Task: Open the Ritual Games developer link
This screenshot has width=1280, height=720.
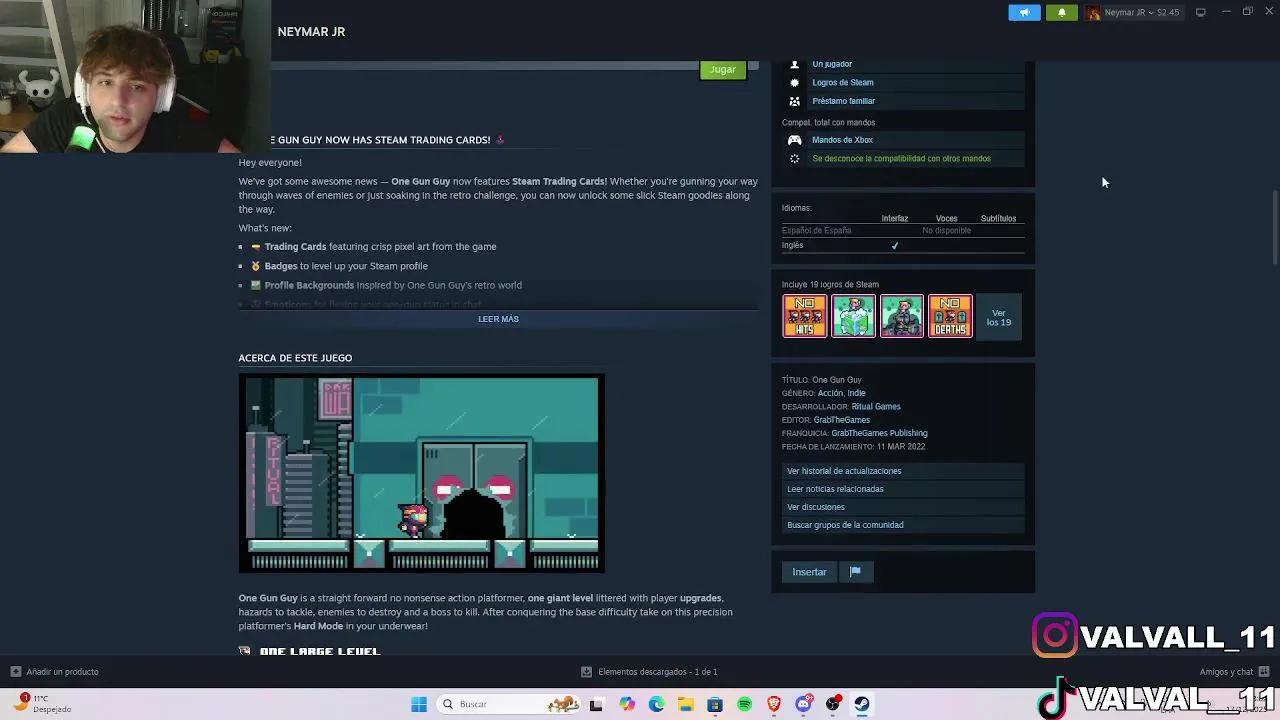Action: pyautogui.click(x=876, y=406)
